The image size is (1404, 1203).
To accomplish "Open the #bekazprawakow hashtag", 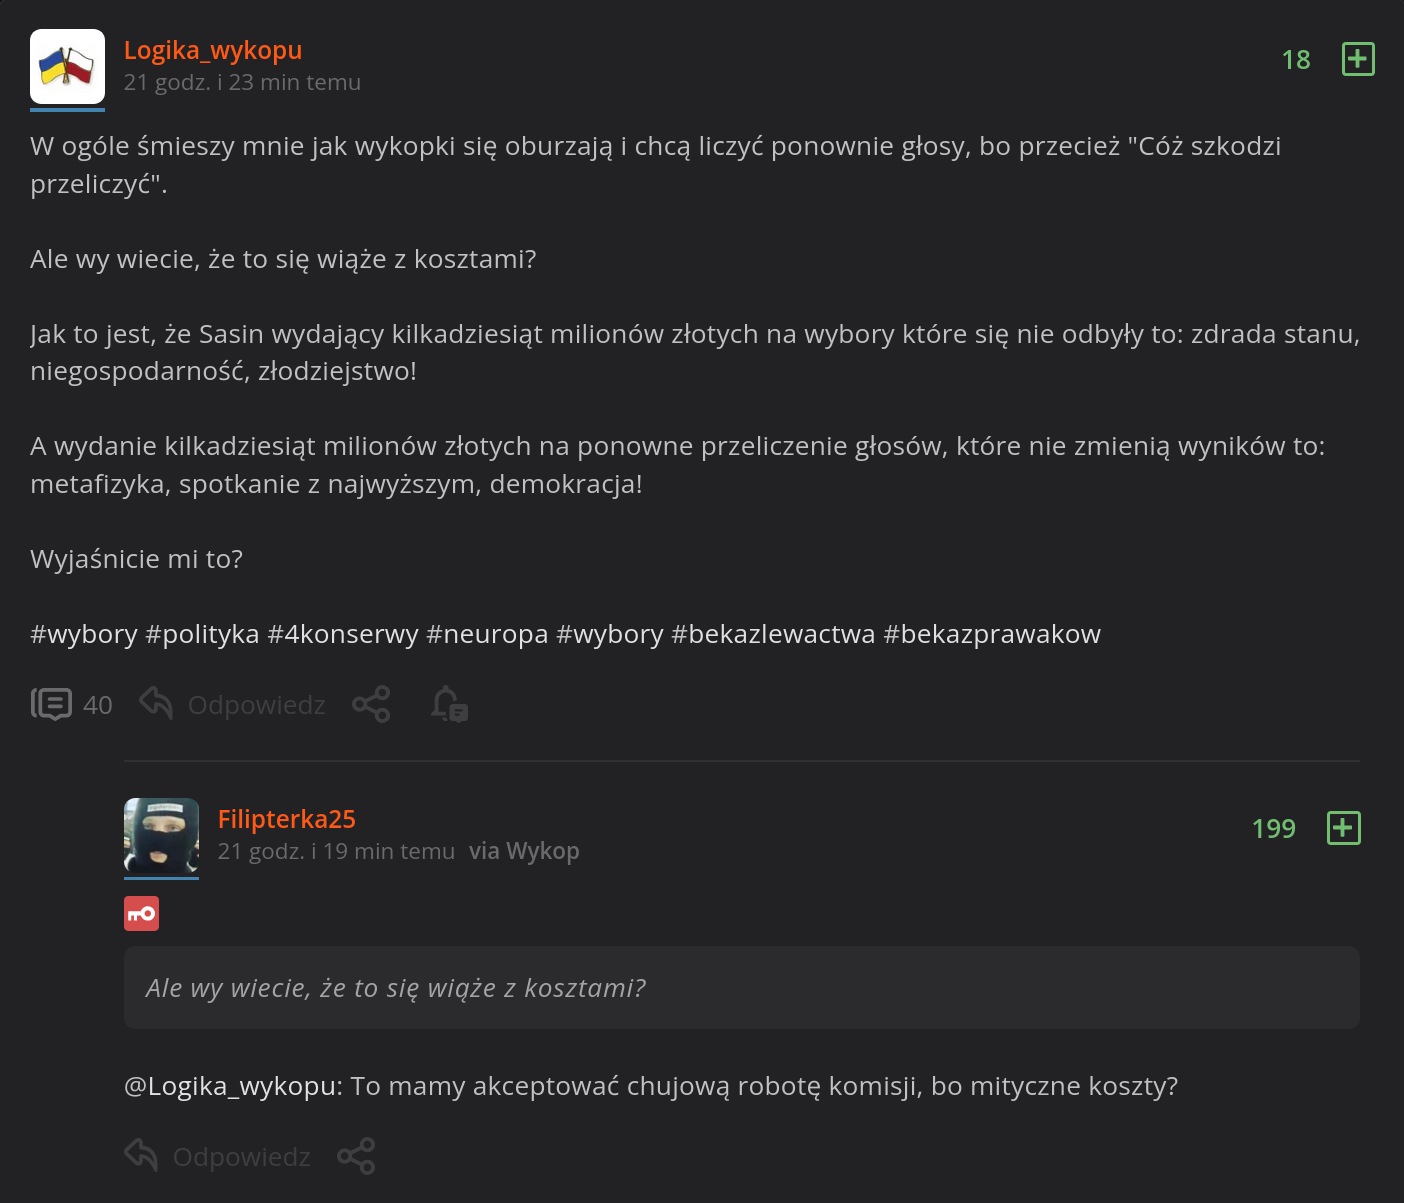I will point(992,634).
